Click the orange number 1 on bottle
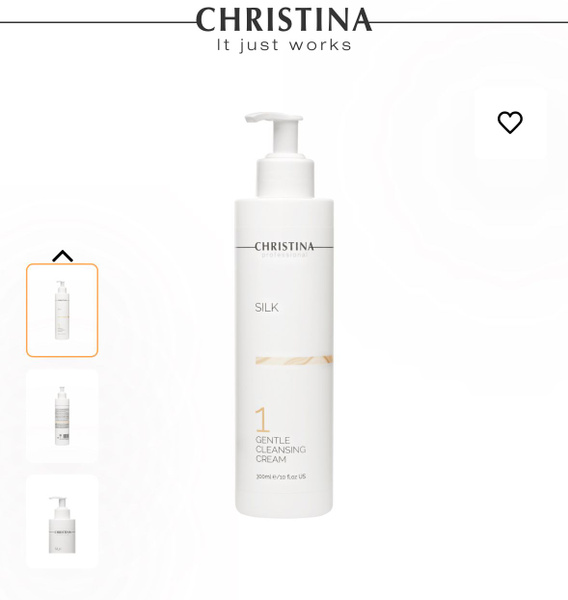Viewport: 568px width, 600px height. point(262,420)
